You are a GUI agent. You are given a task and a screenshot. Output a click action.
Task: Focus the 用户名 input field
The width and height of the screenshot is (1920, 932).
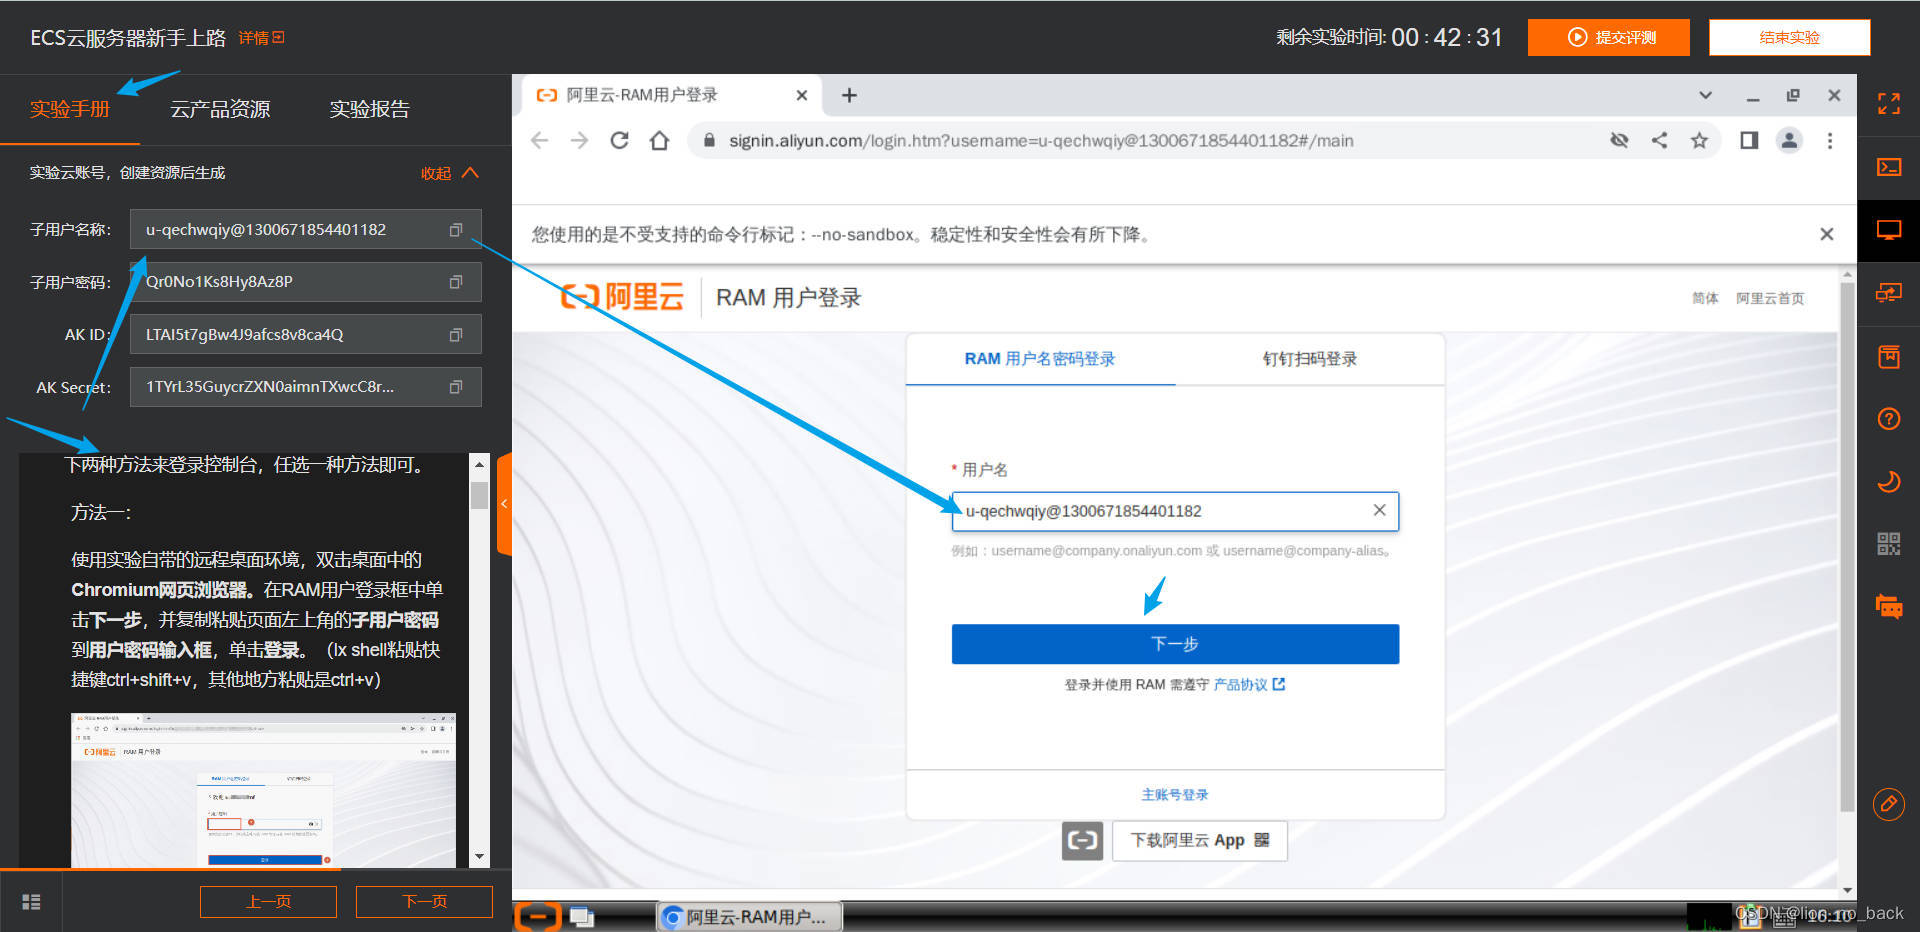click(x=1175, y=511)
